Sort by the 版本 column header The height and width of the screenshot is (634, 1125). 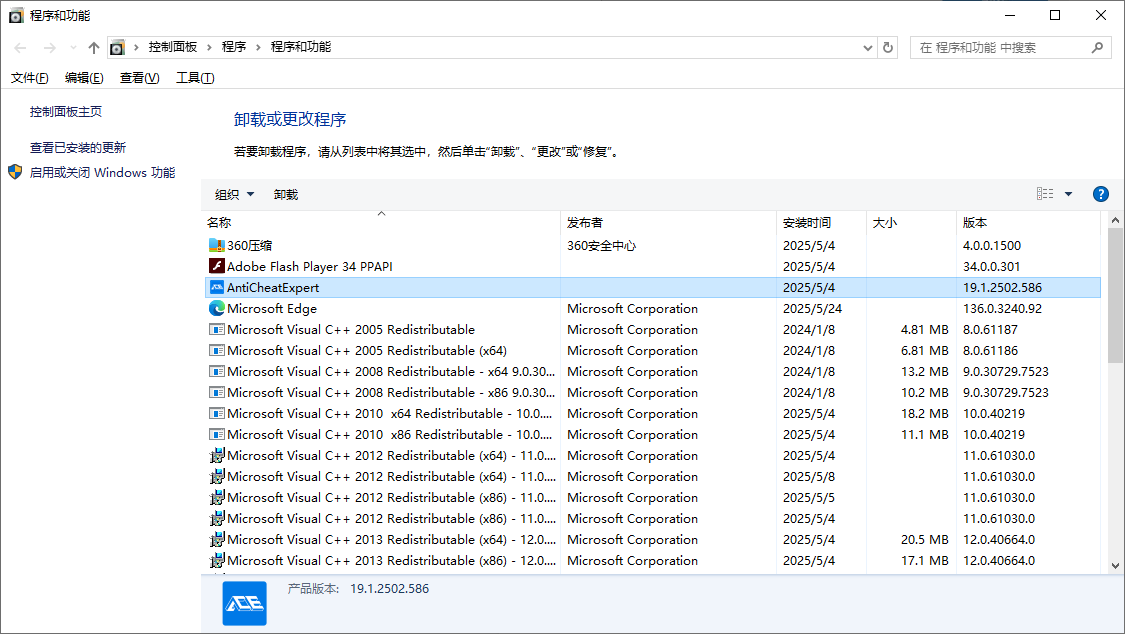(x=1028, y=222)
